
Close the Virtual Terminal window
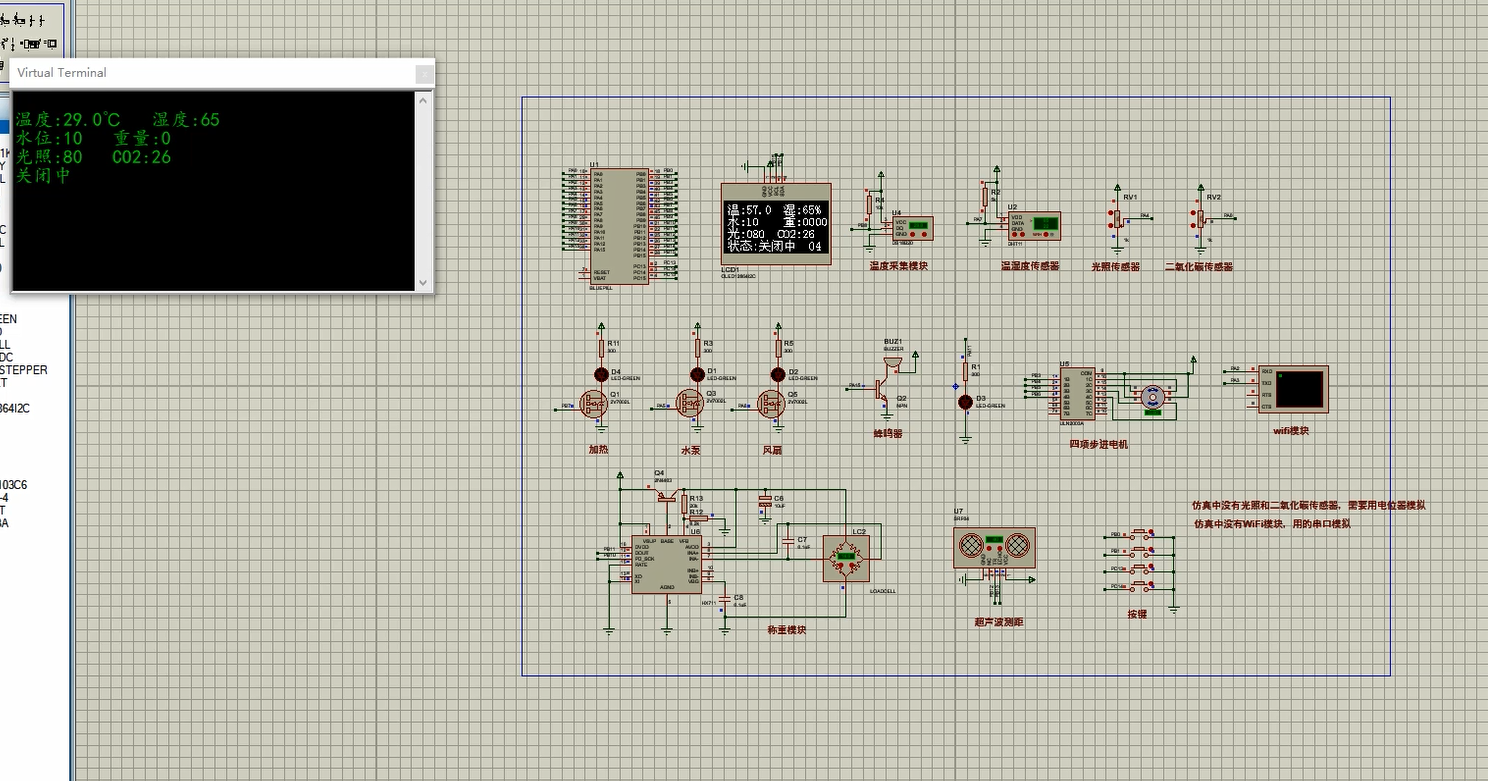coord(424,73)
